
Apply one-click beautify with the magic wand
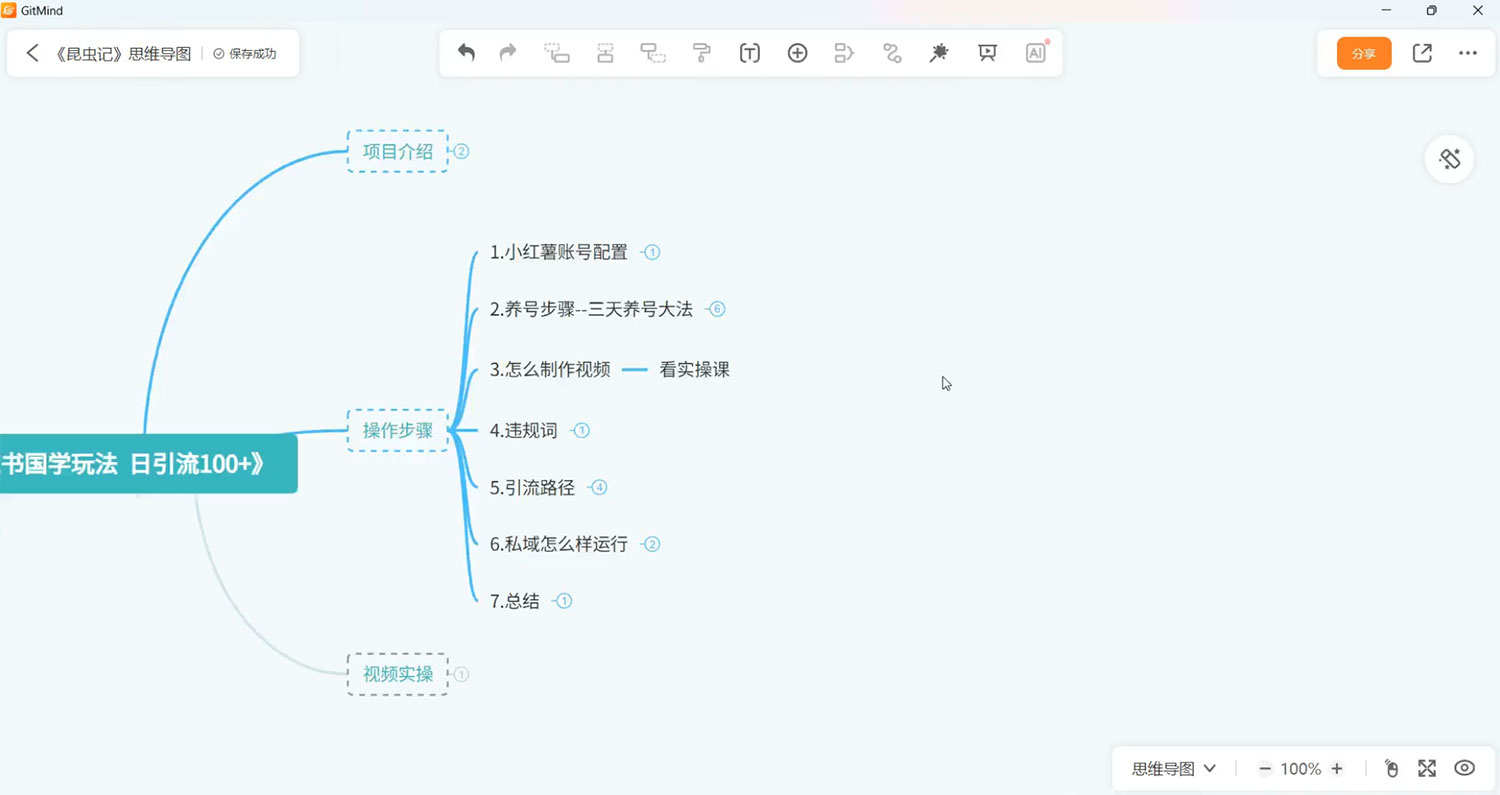939,52
